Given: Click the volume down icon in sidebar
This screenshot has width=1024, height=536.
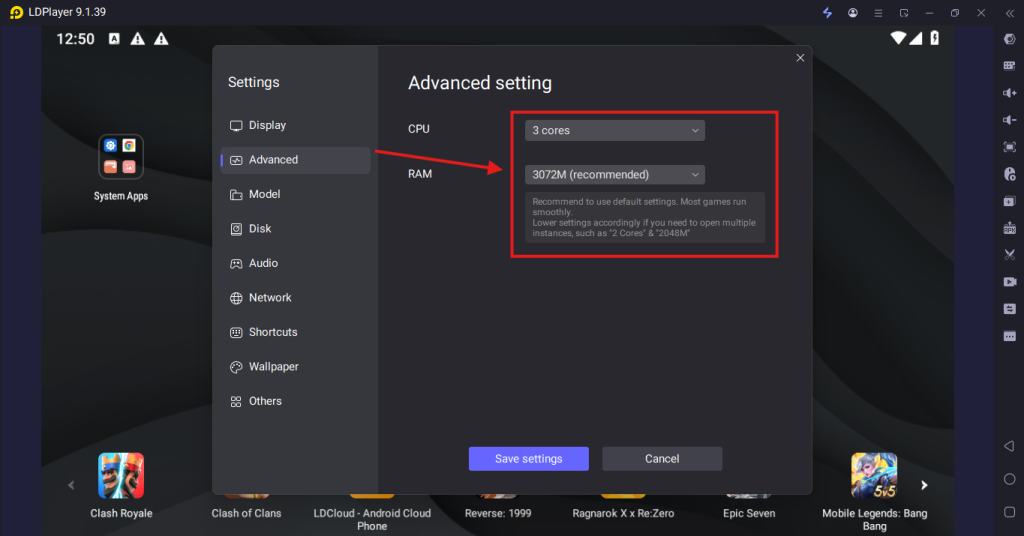Looking at the screenshot, I should (1009, 120).
